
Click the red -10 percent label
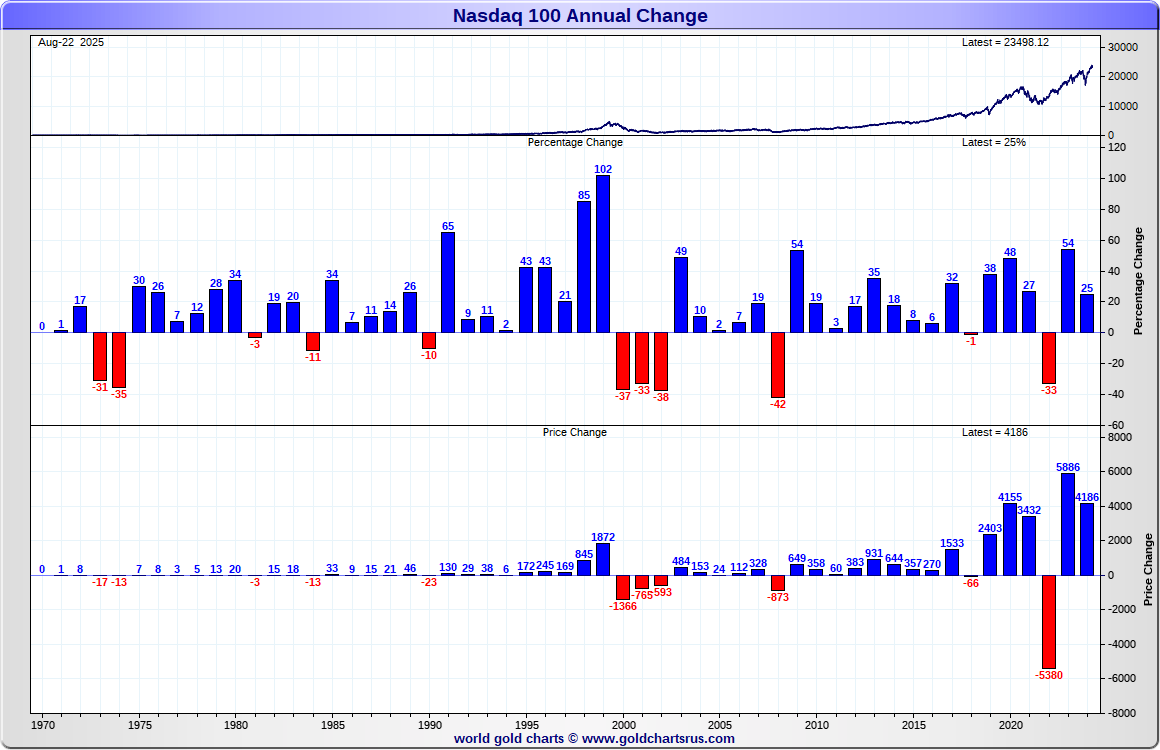click(x=429, y=355)
